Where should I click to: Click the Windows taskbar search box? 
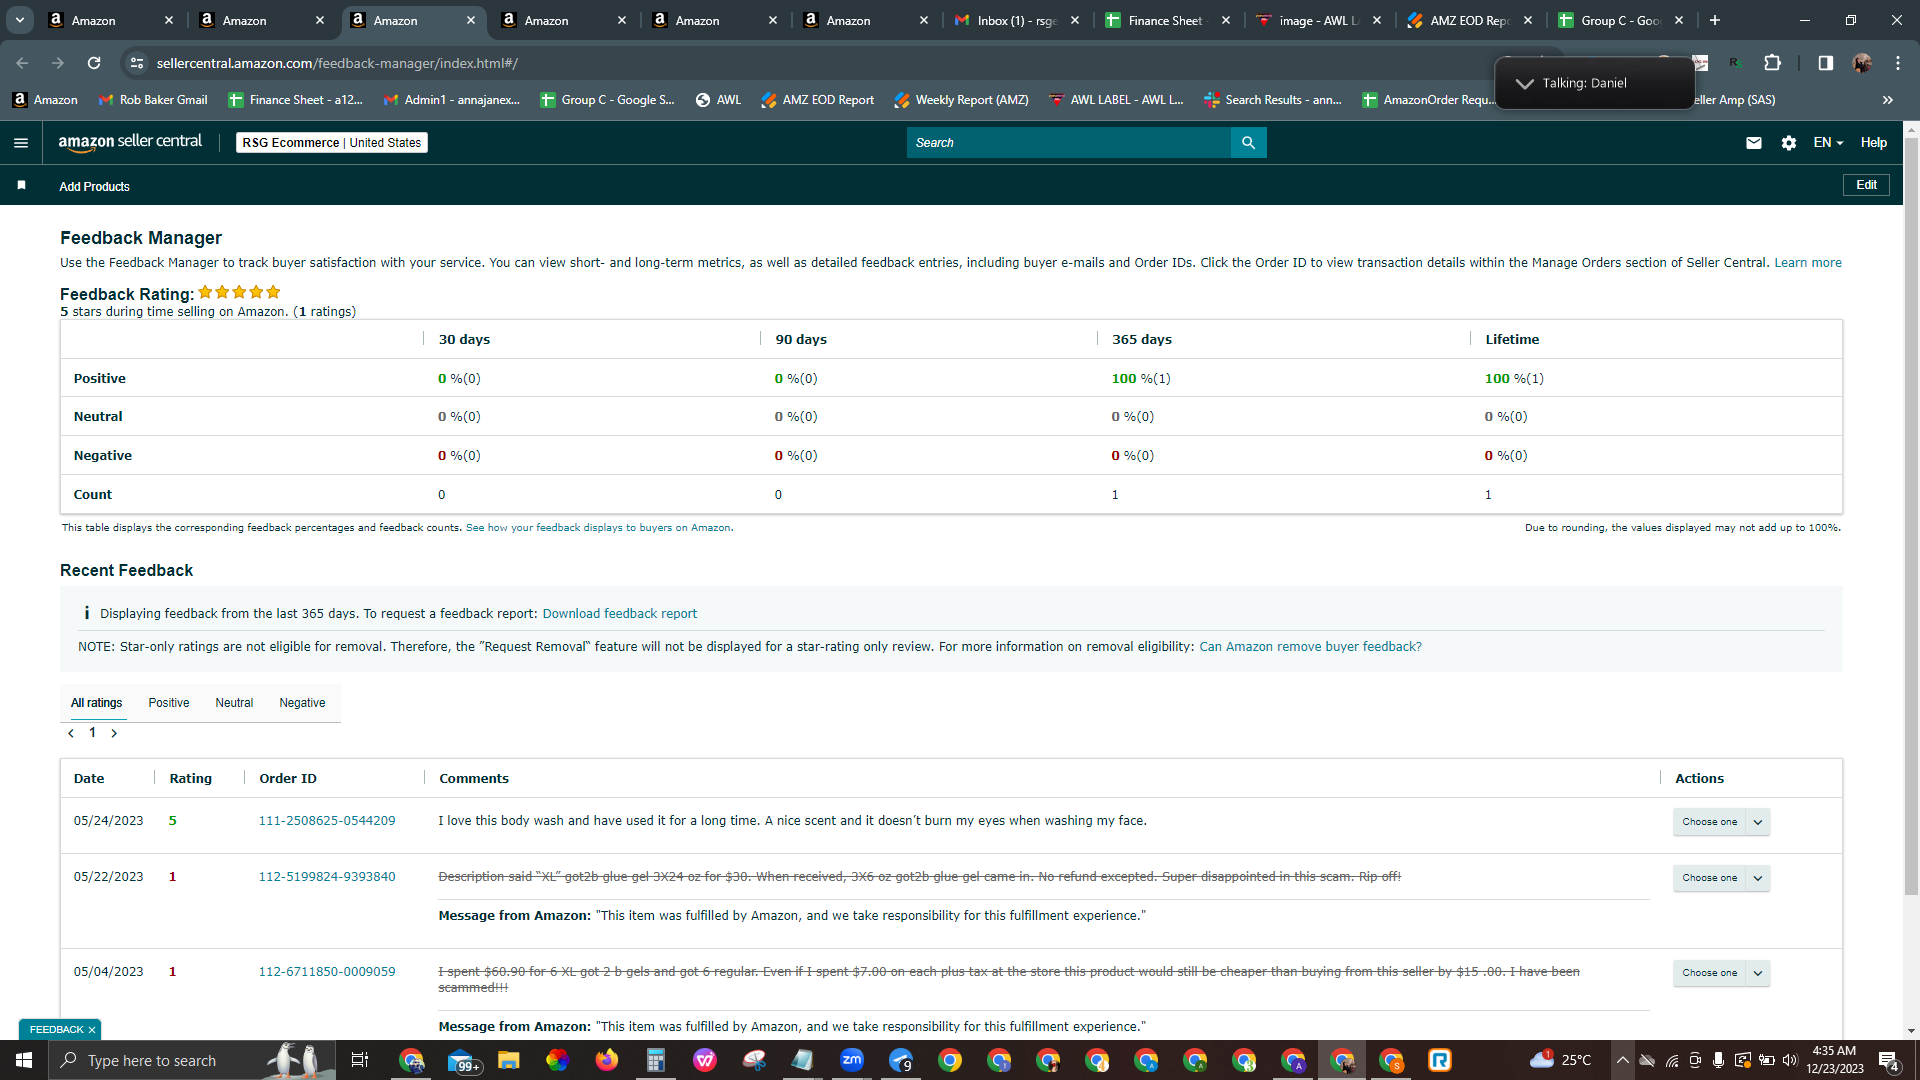190,1060
